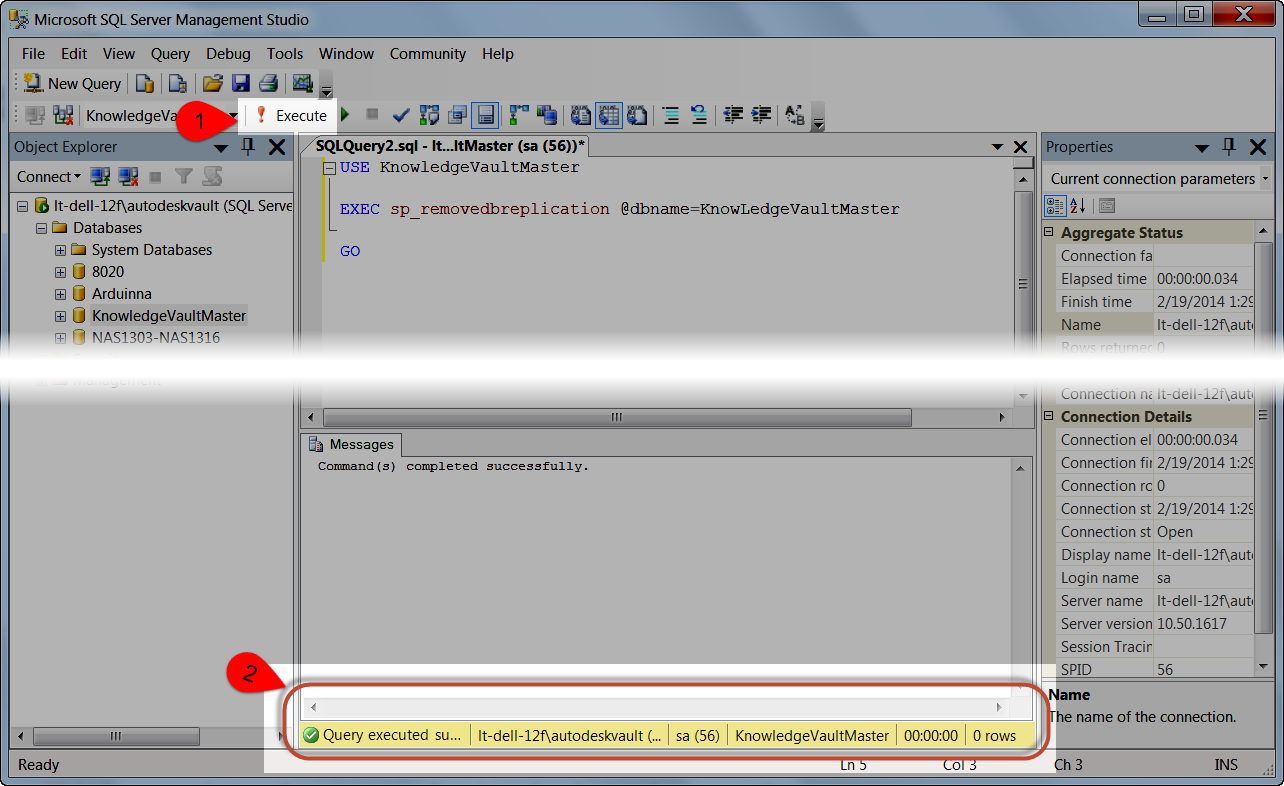Collapse the USE statement outline box
Image resolution: width=1284 pixels, height=786 pixels.
(329, 168)
